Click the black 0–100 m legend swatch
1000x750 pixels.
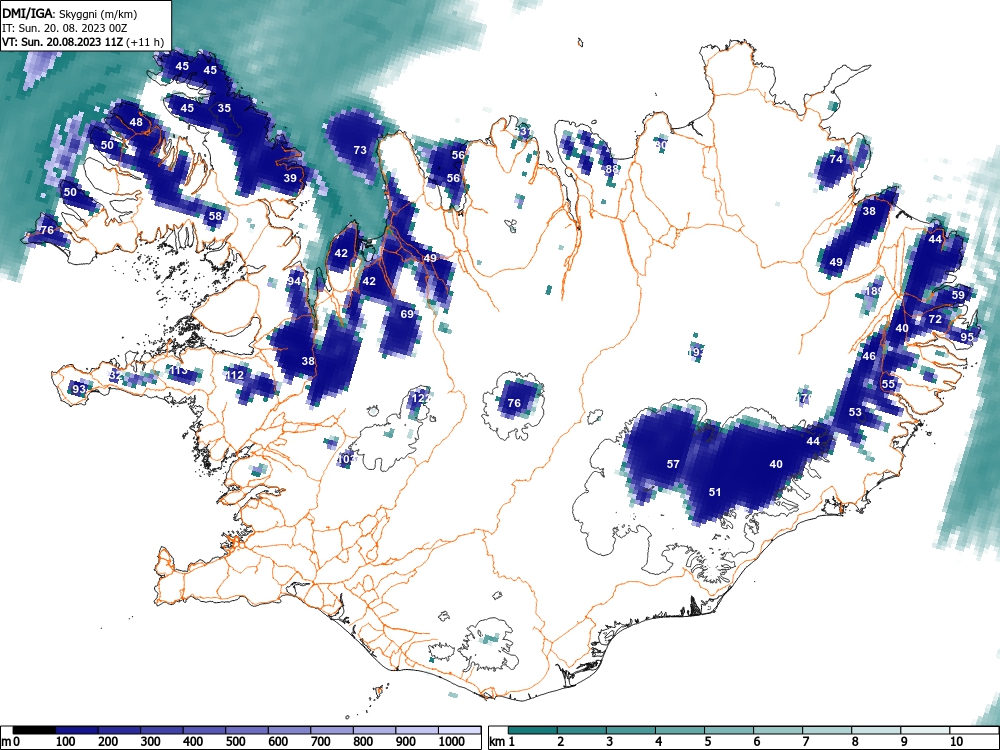tap(34, 730)
